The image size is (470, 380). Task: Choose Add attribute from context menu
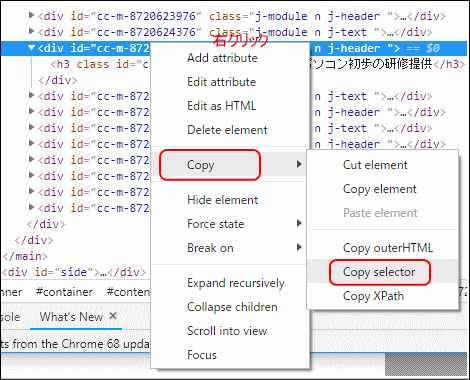[222, 58]
